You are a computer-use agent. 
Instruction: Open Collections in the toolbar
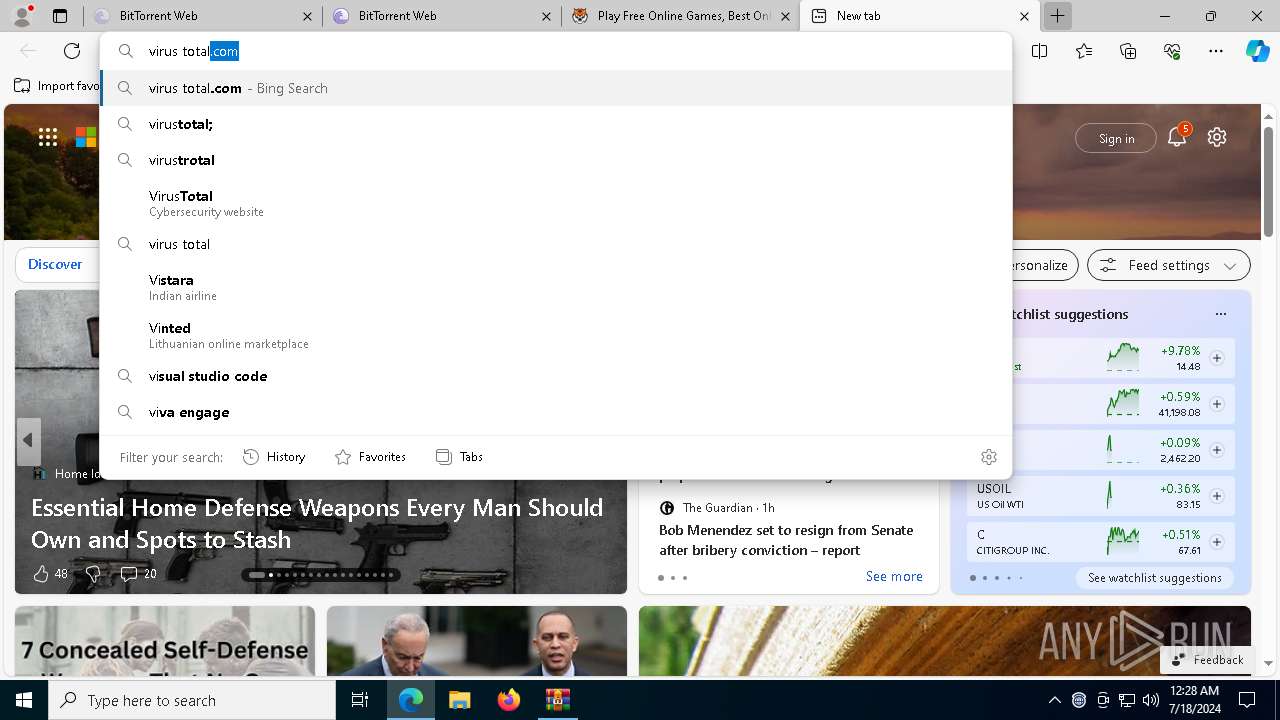(x=1128, y=51)
